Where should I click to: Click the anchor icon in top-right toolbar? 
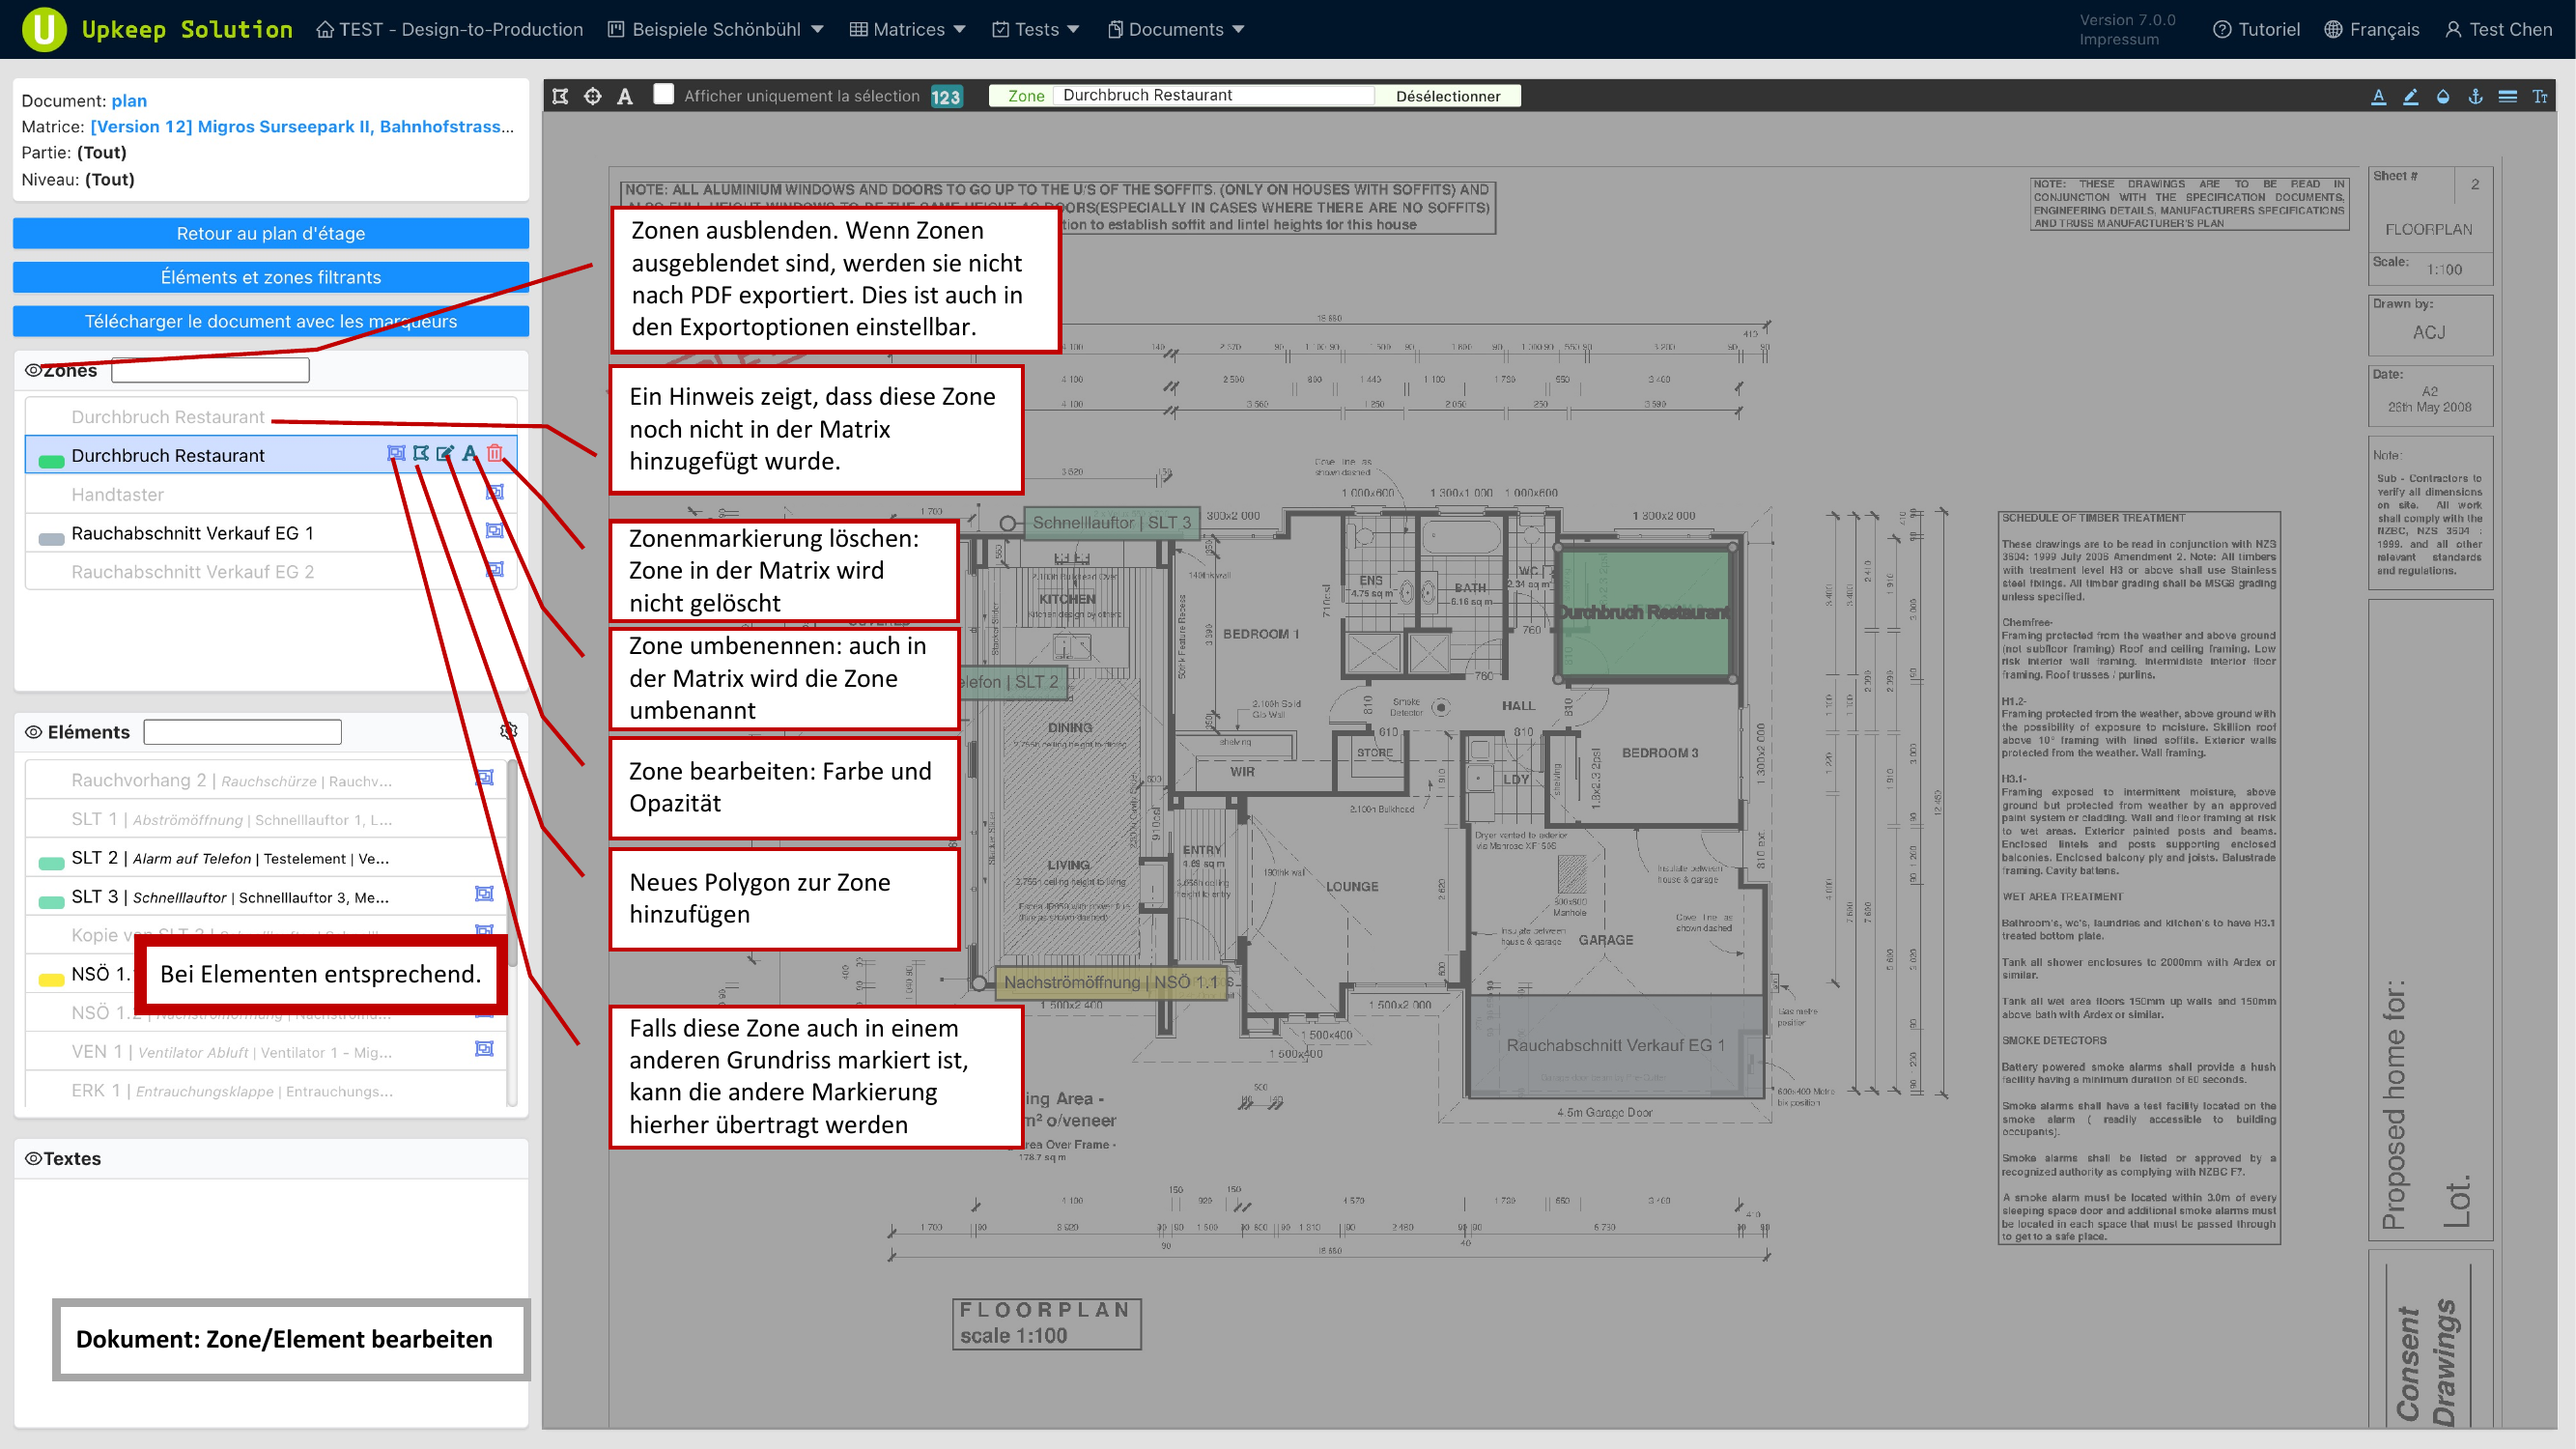[2475, 96]
